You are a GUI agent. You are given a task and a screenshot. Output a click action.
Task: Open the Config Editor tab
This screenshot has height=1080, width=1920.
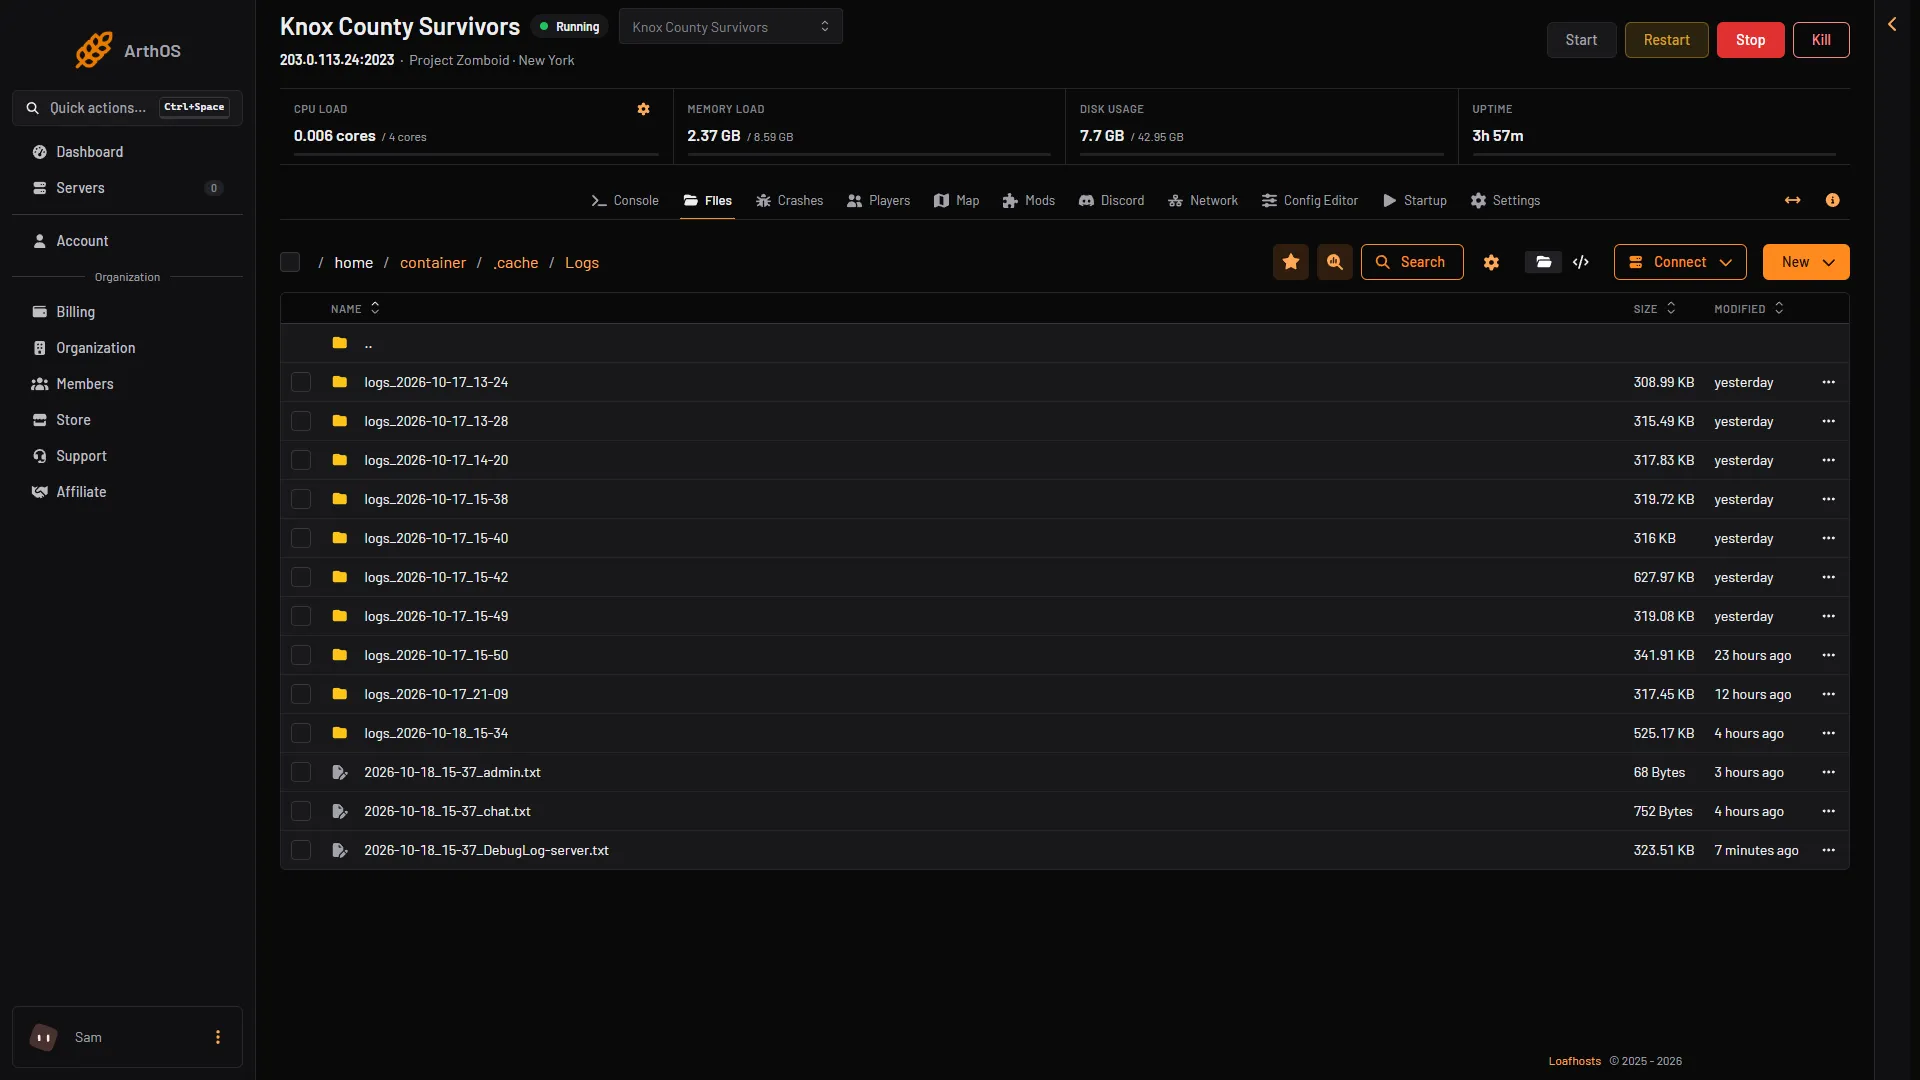point(1310,201)
